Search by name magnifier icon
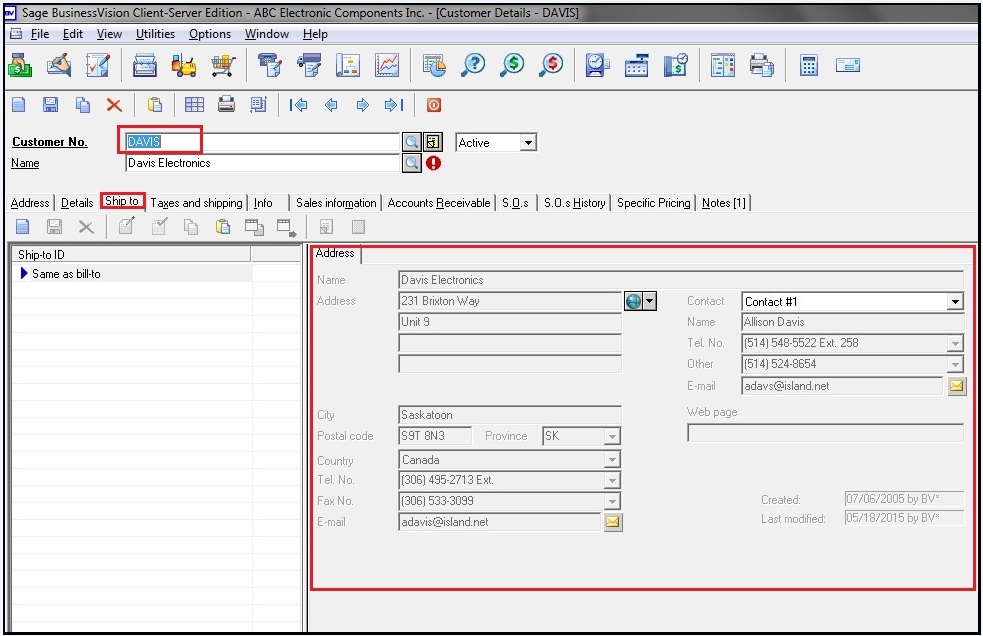This screenshot has width=983, height=636. pos(411,163)
